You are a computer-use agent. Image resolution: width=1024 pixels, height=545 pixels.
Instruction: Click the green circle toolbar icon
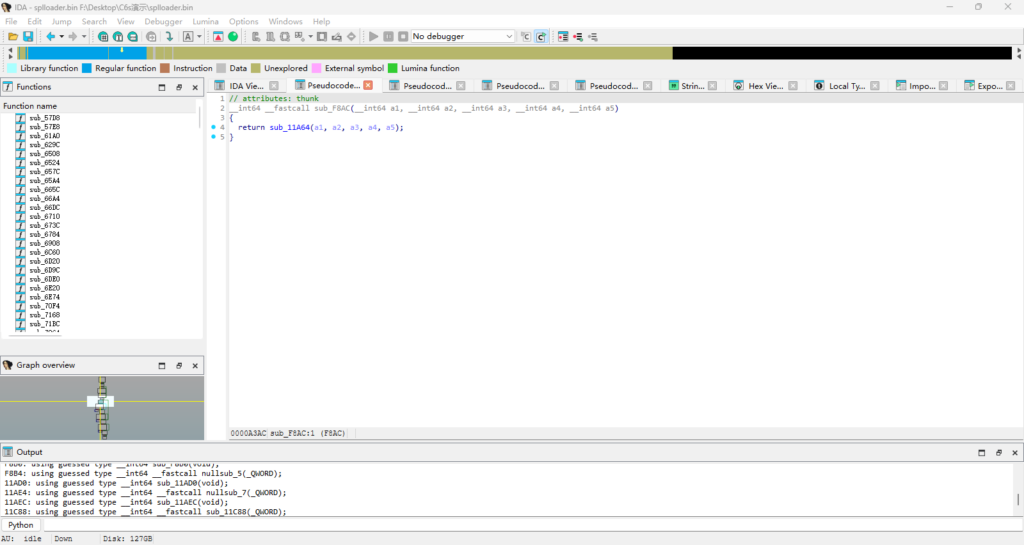click(233, 37)
